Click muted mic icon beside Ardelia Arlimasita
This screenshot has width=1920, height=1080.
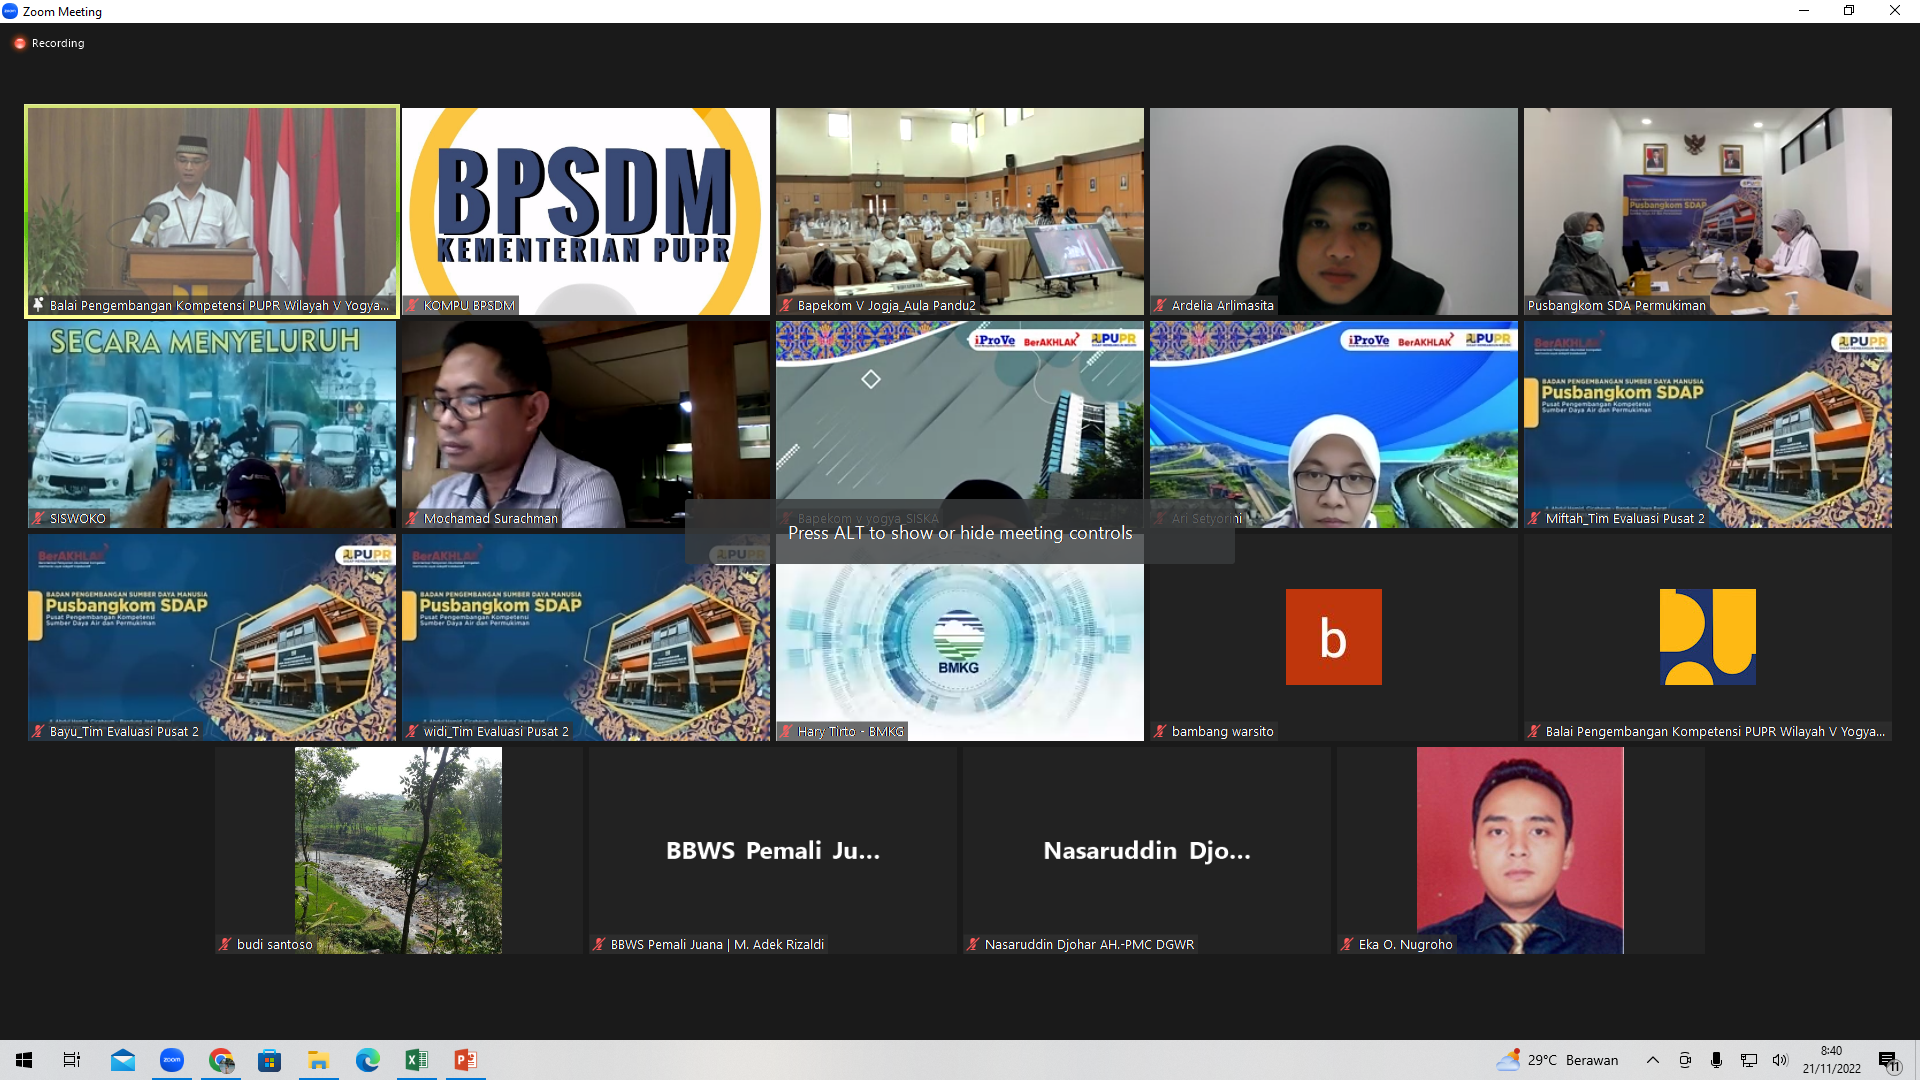pyautogui.click(x=1160, y=305)
